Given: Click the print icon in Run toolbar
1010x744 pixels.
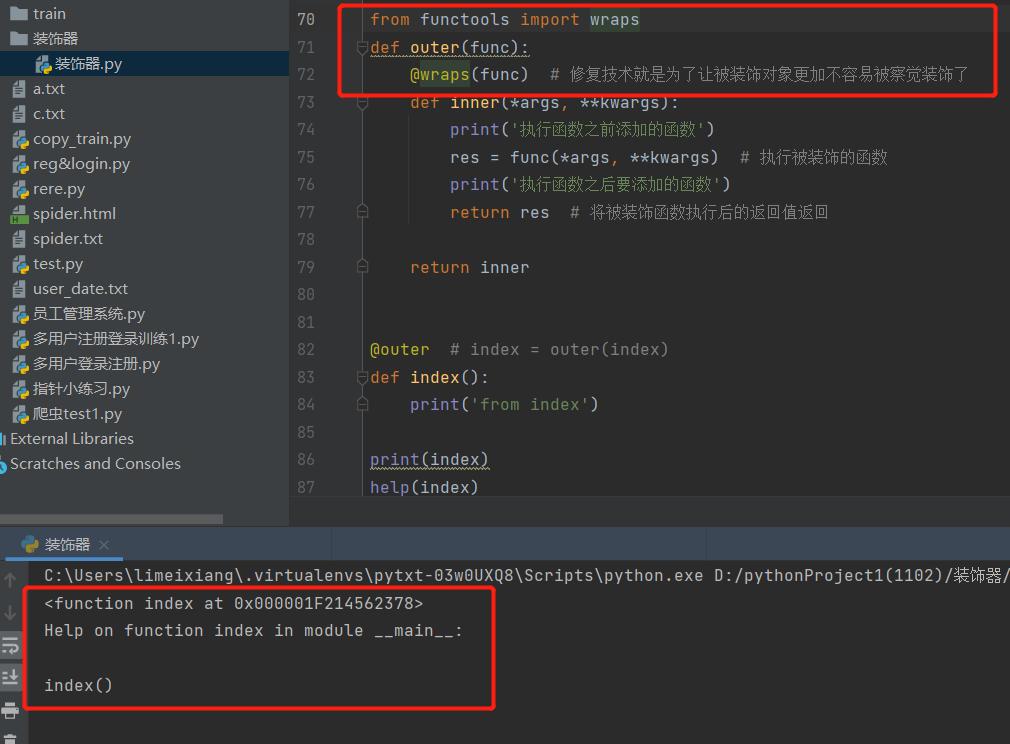Looking at the screenshot, I should click(10, 710).
